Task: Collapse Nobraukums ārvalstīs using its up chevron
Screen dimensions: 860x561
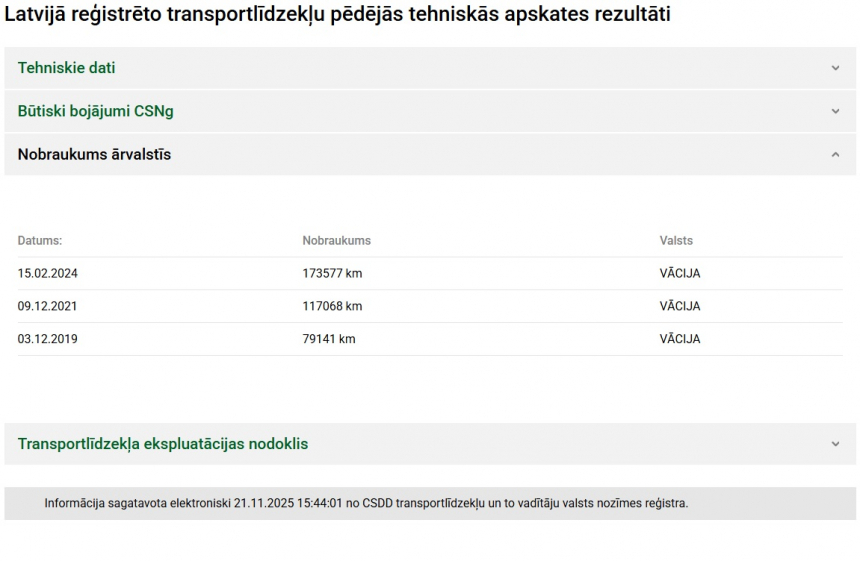Action: (835, 154)
